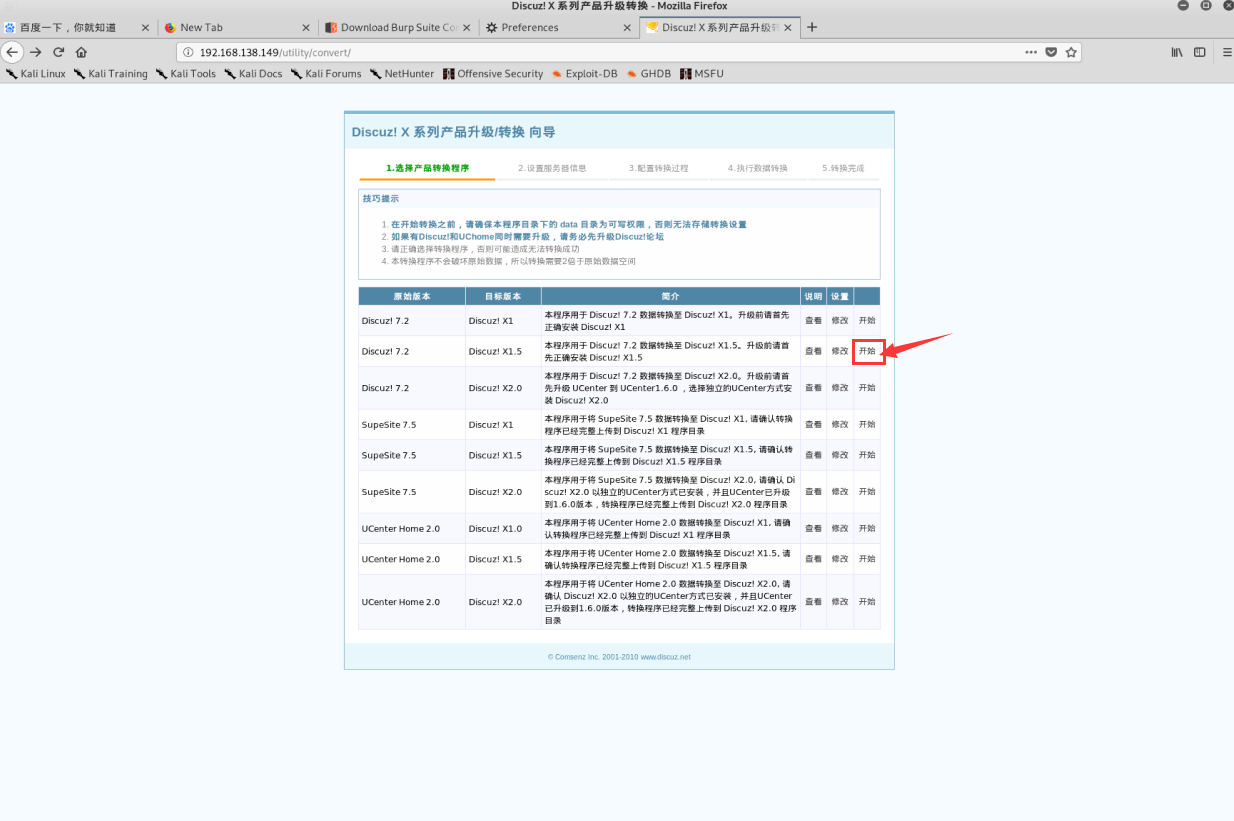This screenshot has width=1234, height=821.
Task: Bookmark this page with the star icon
Action: tap(1071, 52)
